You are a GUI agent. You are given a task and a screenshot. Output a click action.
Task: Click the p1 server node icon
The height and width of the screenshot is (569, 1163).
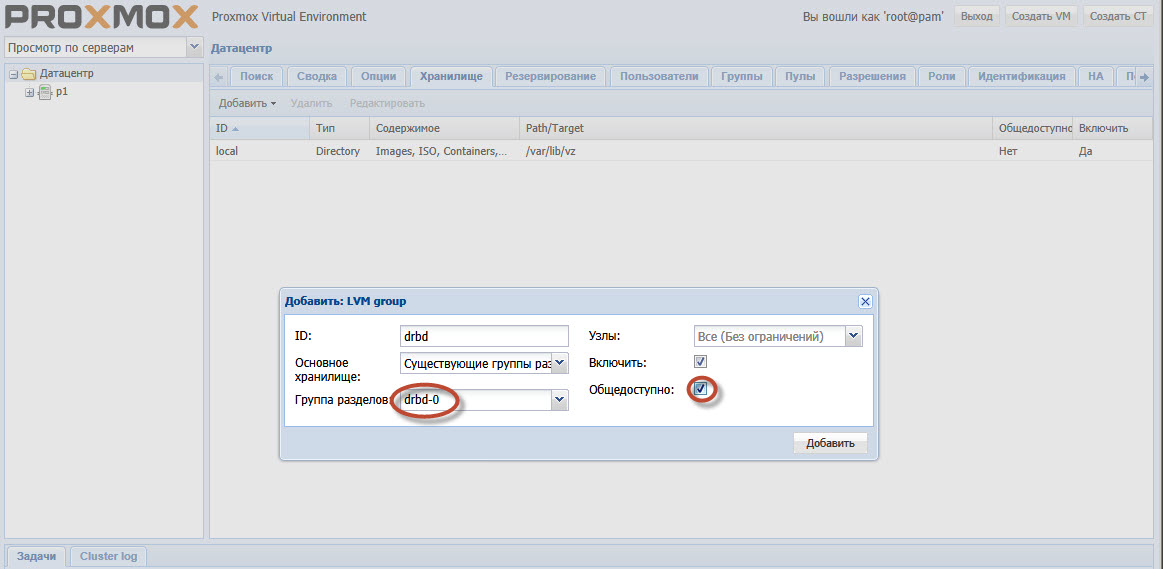(x=45, y=93)
